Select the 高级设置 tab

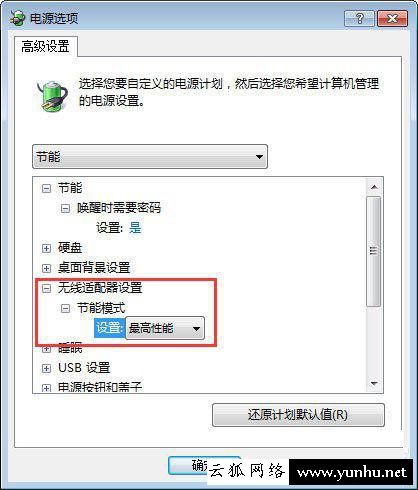[46, 46]
